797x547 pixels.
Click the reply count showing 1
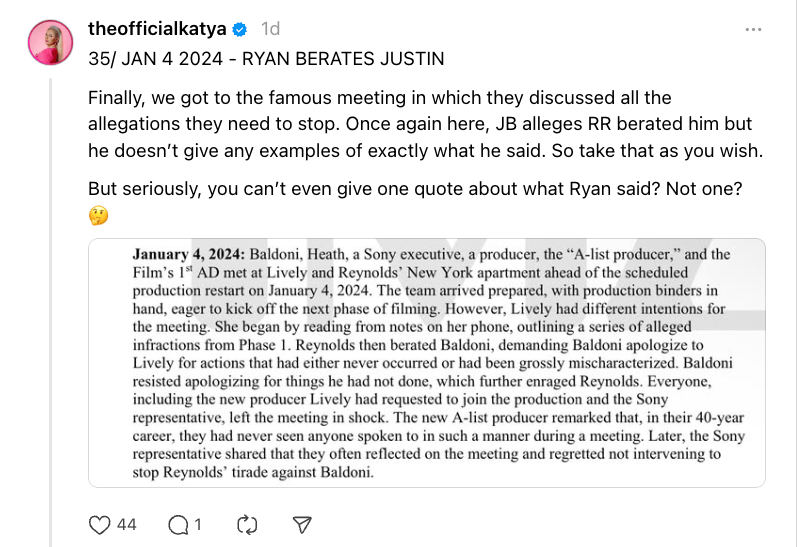[198, 524]
